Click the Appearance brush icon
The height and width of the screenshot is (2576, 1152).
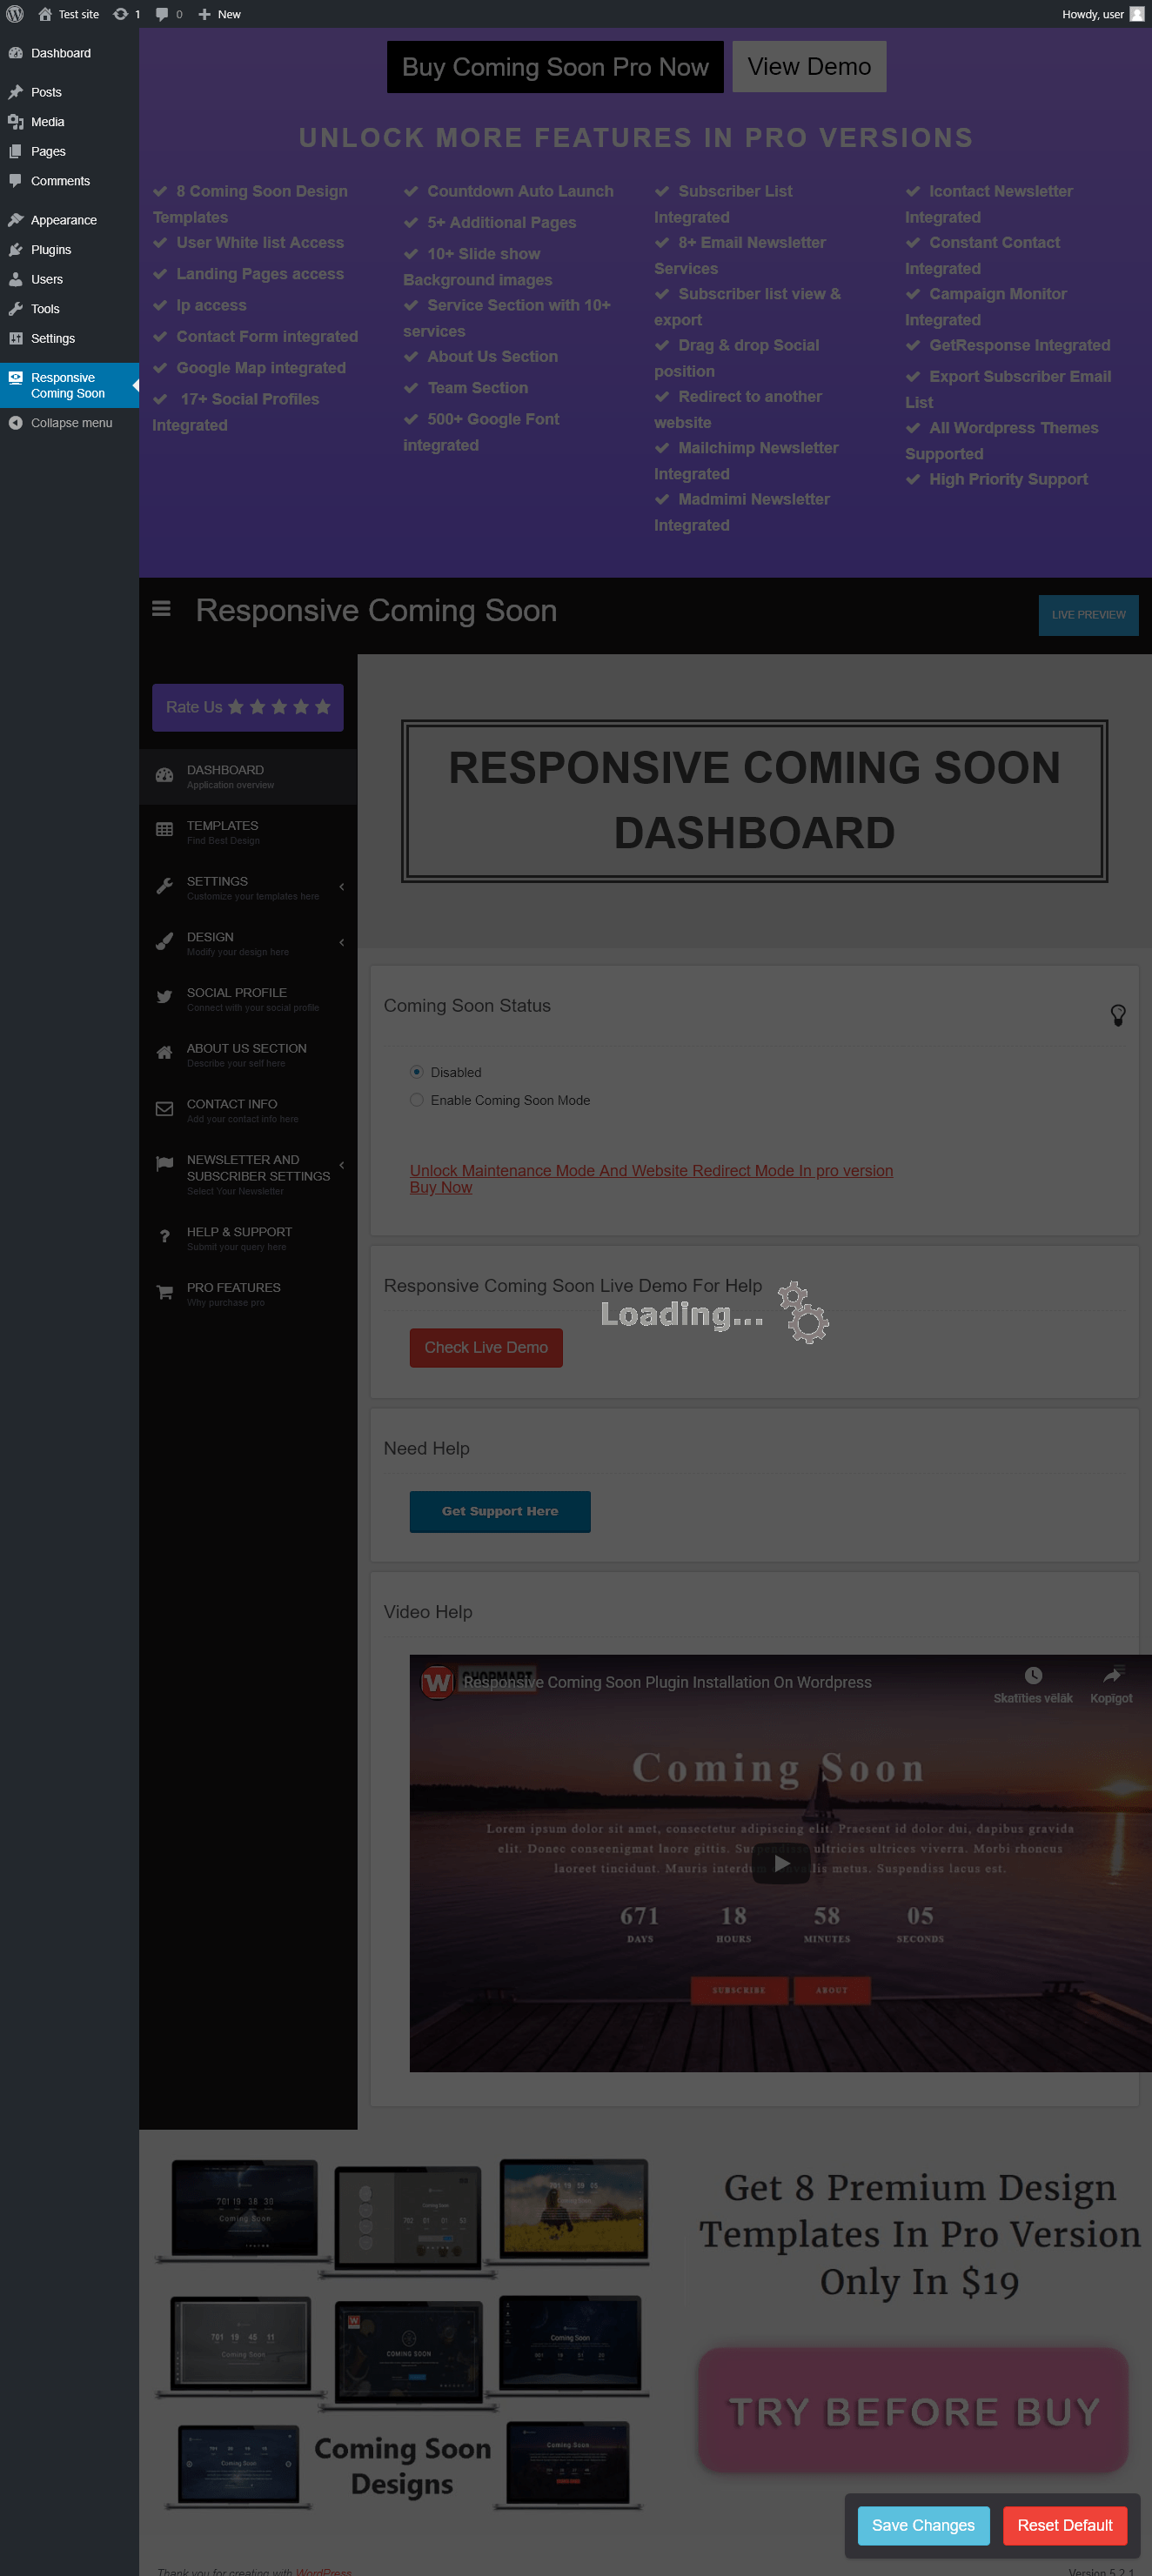(x=15, y=220)
